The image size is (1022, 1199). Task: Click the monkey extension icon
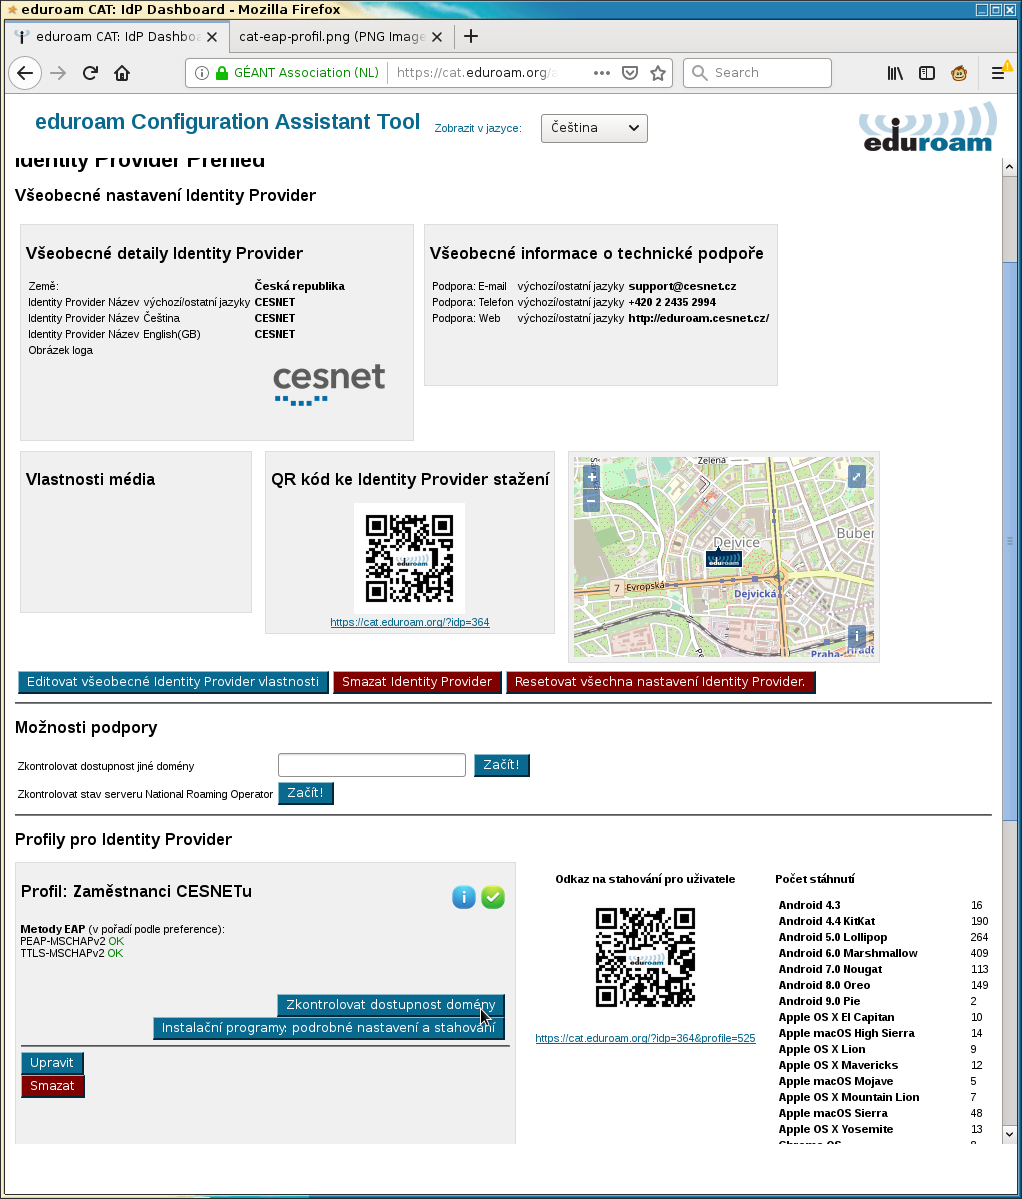pos(959,73)
